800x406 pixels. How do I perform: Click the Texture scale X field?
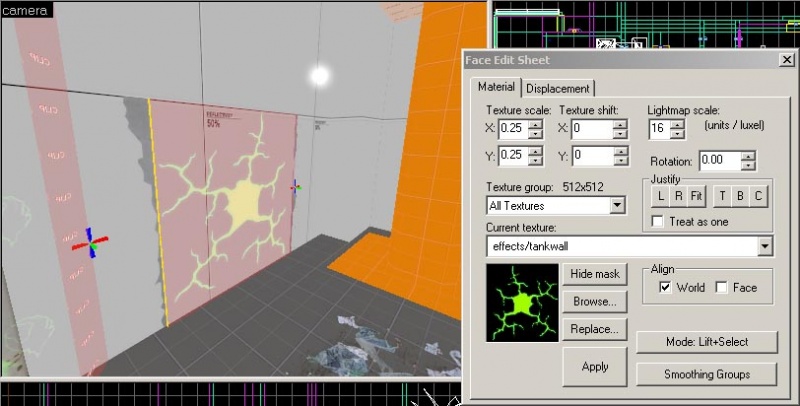coord(512,129)
